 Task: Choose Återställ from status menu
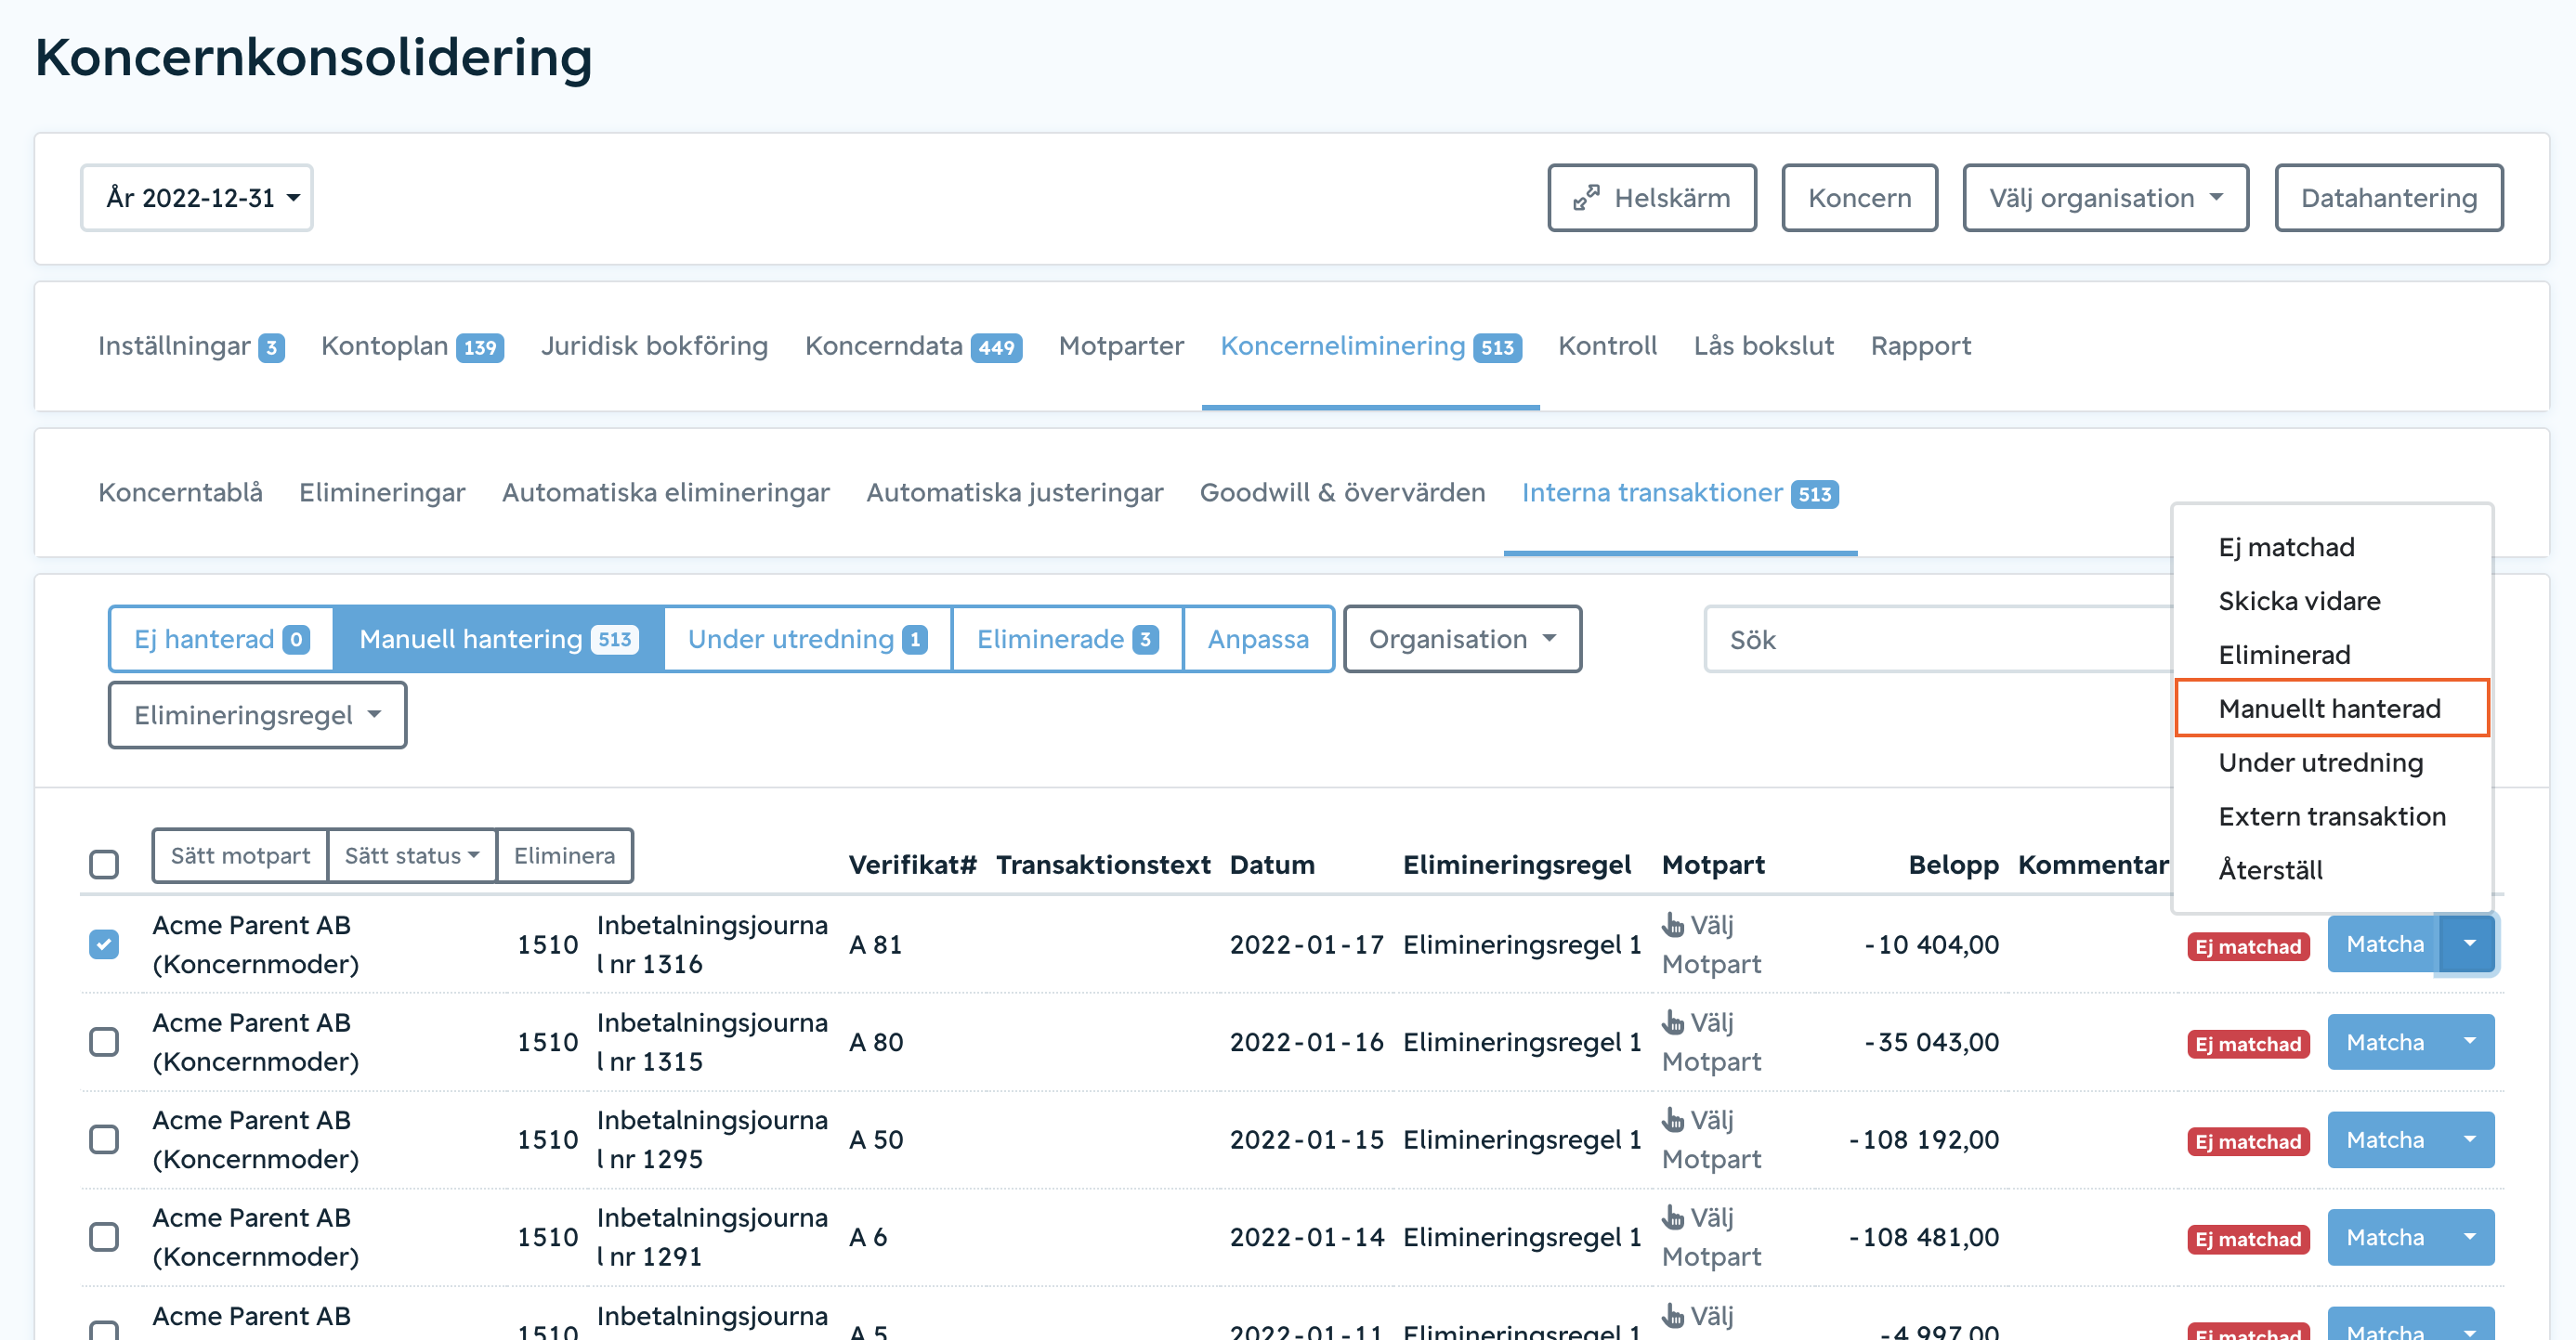pos(2332,870)
